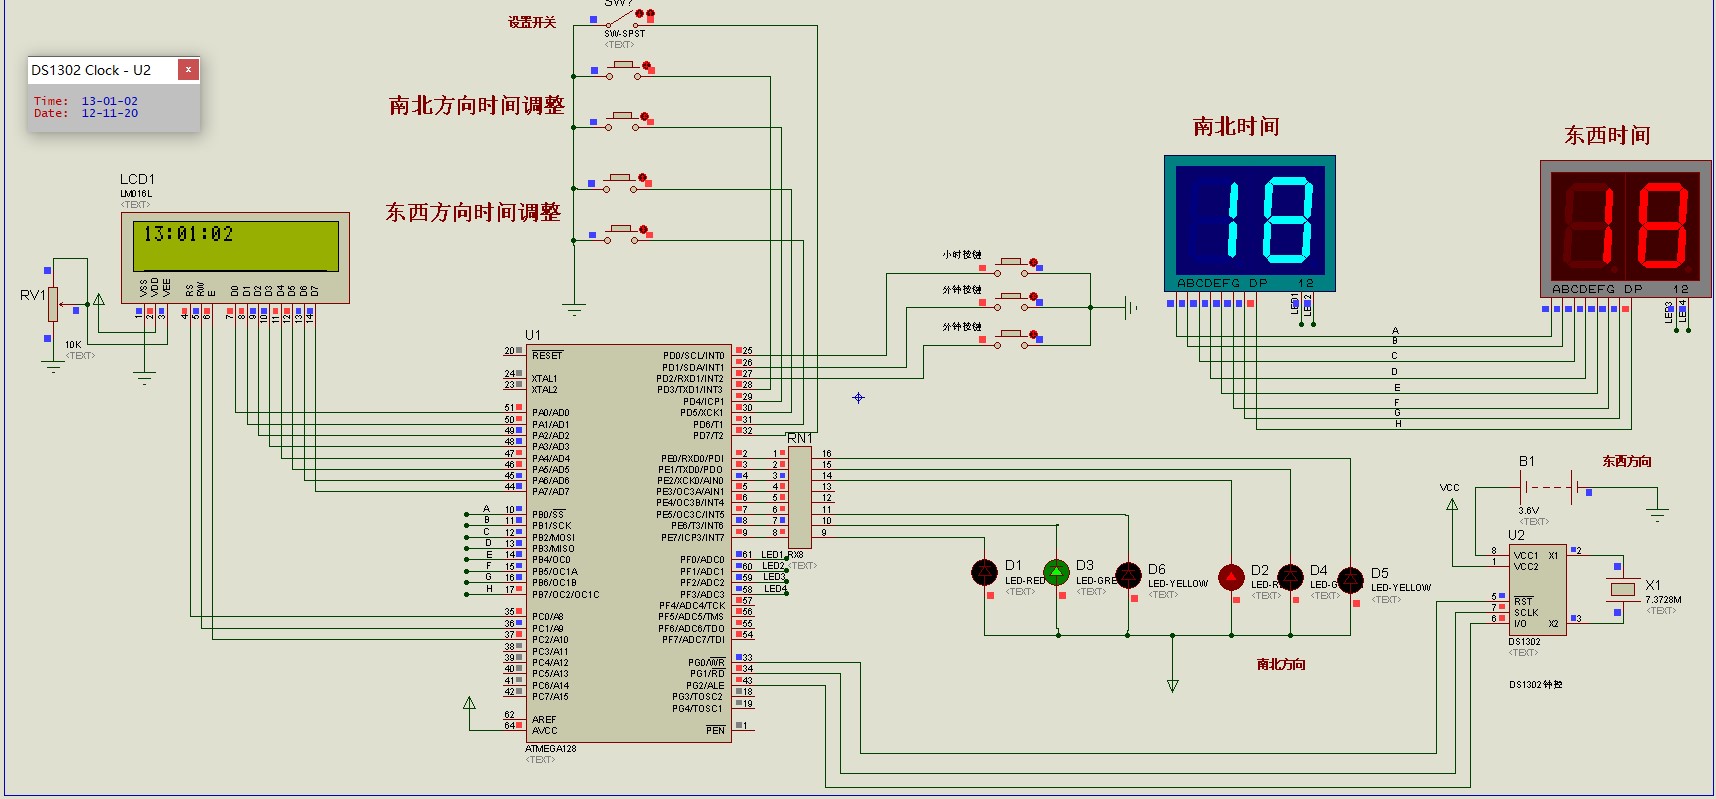The width and height of the screenshot is (1716, 799).
Task: Select the D5 LED-YELLOW diode symbol
Action: tap(1351, 580)
